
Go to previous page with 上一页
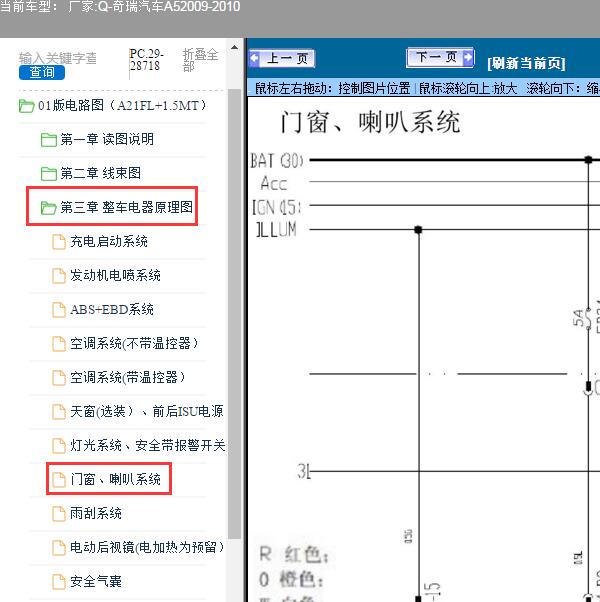point(282,58)
